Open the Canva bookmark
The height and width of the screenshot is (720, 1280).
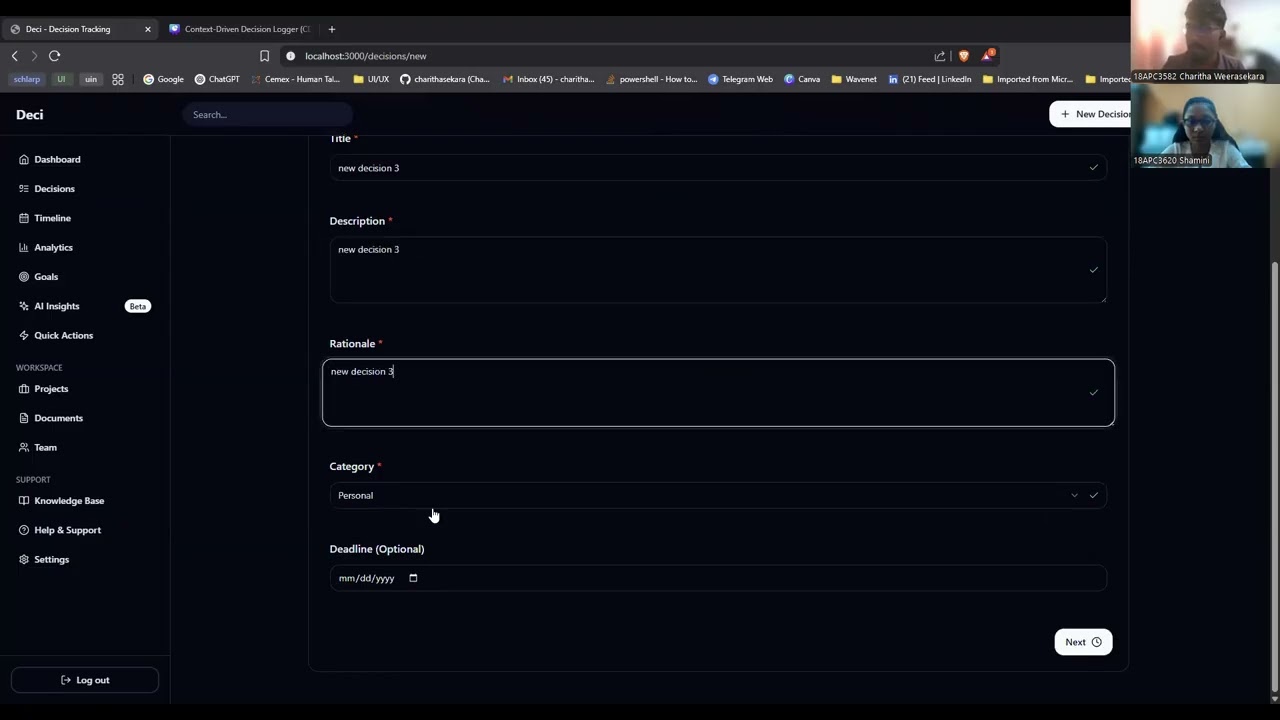point(802,79)
